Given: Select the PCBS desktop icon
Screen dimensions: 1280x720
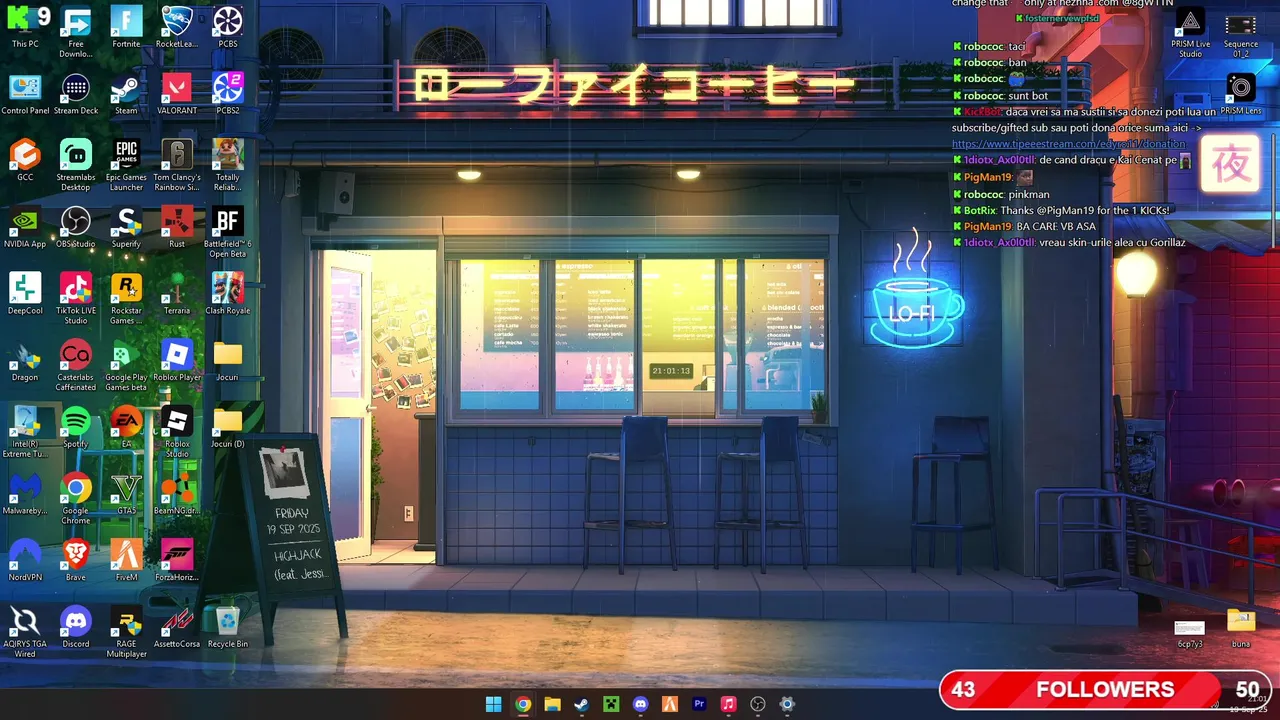Looking at the screenshot, I should pos(228,28).
